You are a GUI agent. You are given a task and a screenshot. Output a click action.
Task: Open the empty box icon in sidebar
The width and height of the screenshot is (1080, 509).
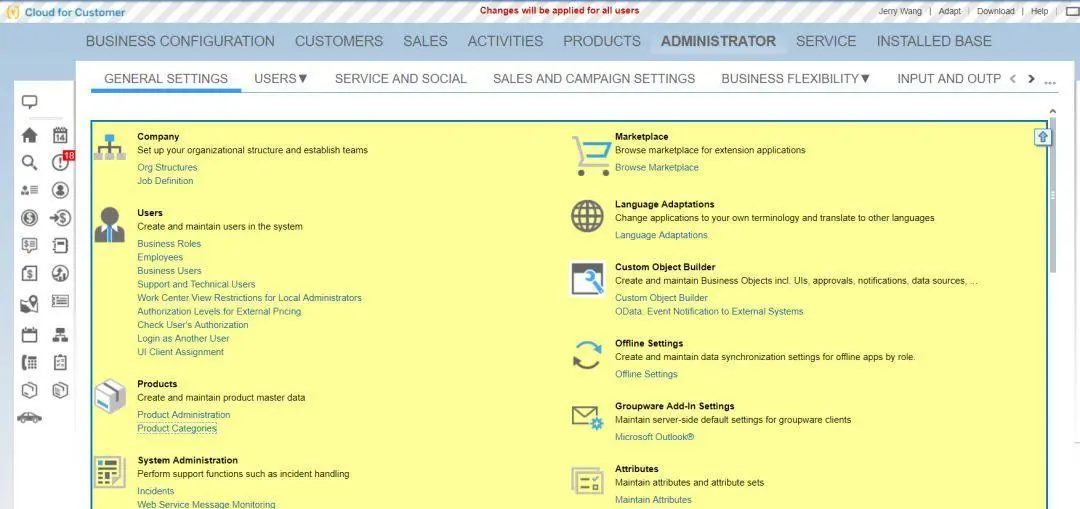coord(29,391)
